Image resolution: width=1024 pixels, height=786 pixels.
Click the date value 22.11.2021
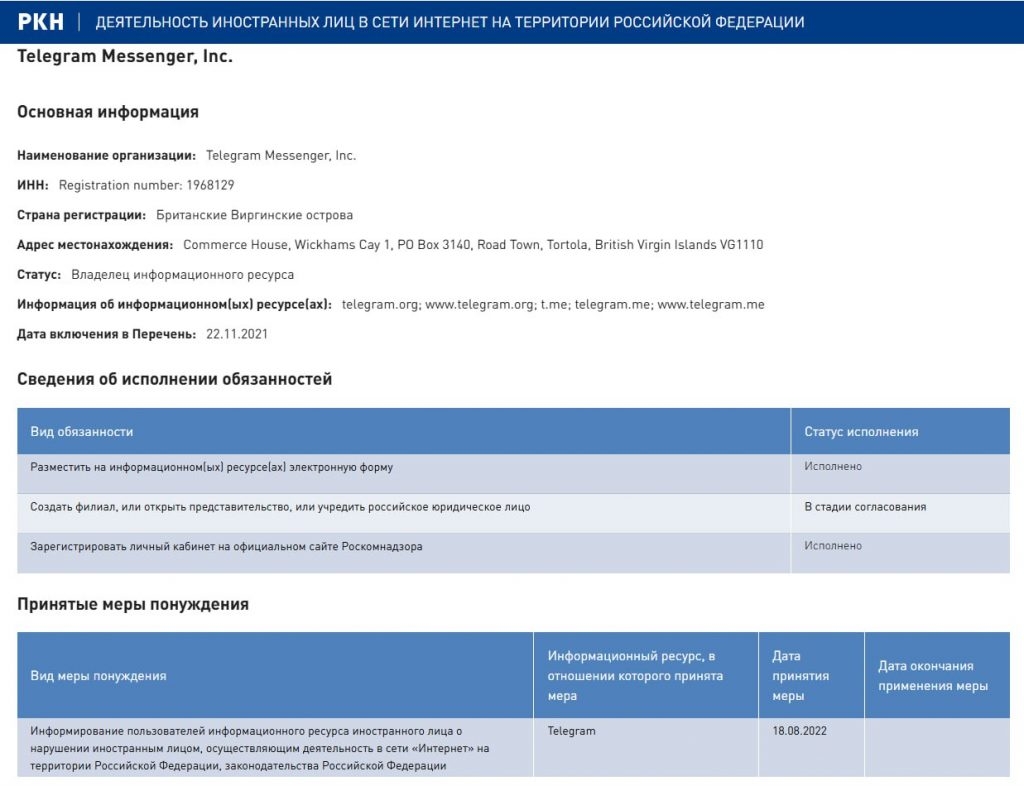point(236,334)
